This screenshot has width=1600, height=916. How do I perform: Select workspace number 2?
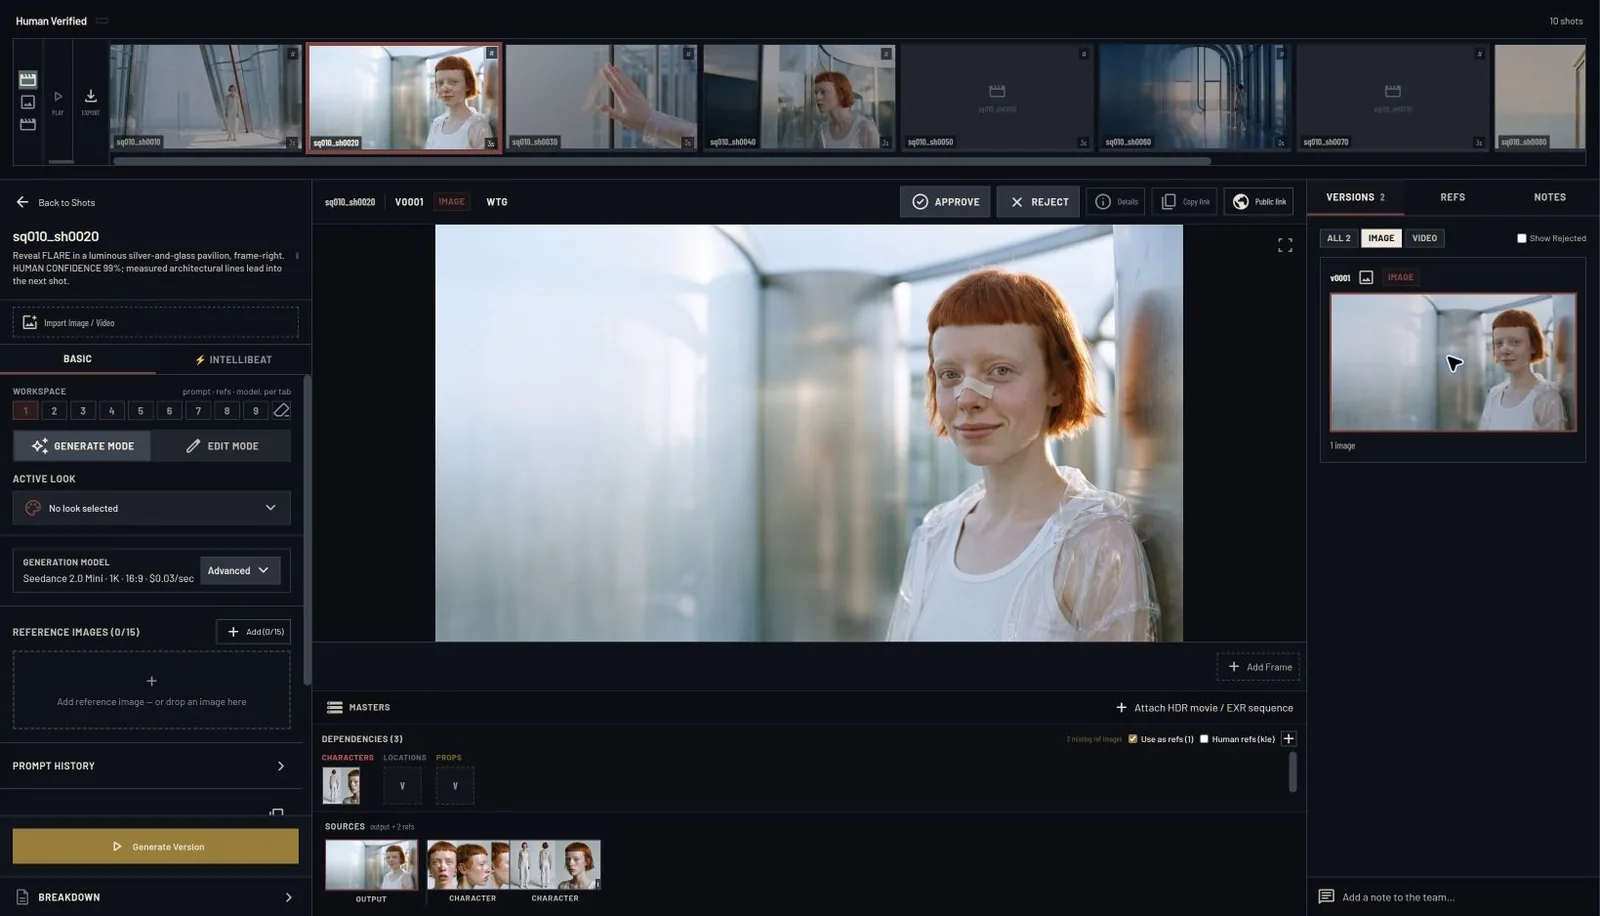pyautogui.click(x=54, y=410)
